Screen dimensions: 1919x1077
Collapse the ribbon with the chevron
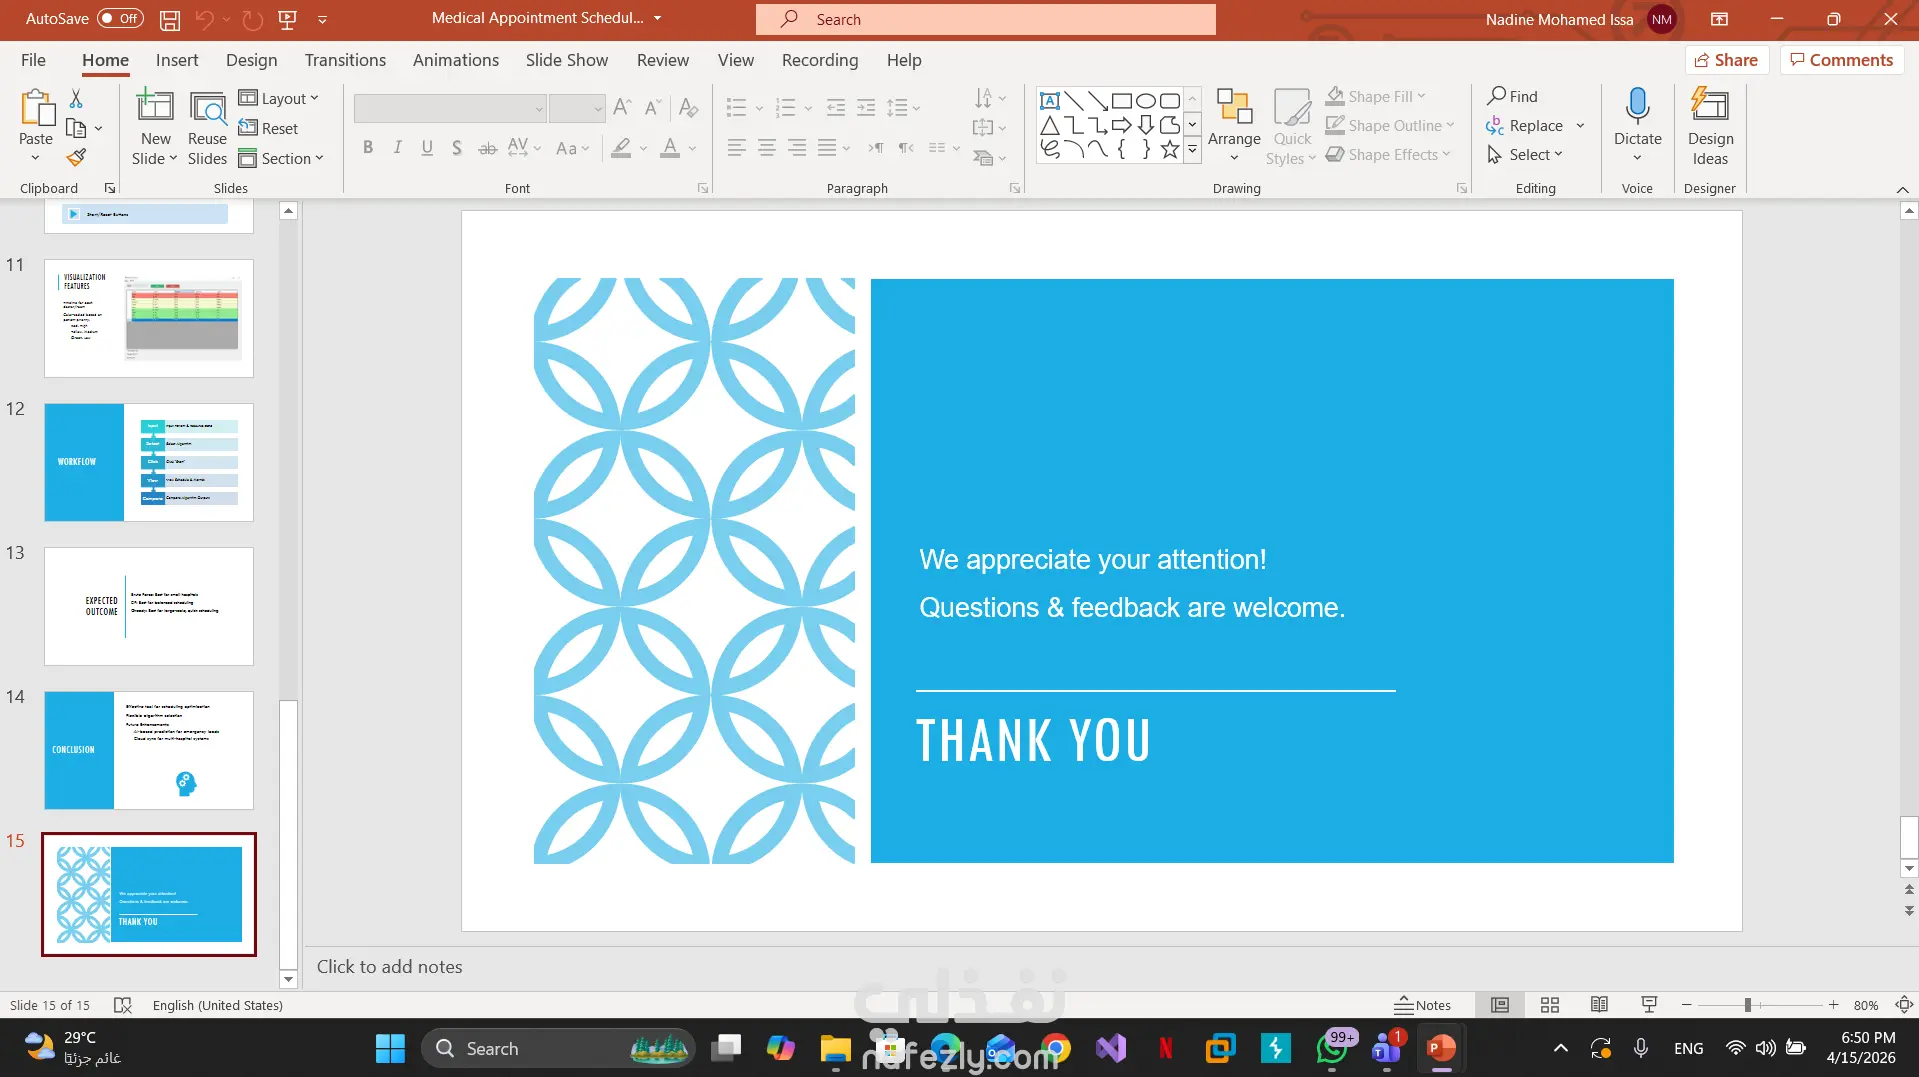[x=1902, y=189]
